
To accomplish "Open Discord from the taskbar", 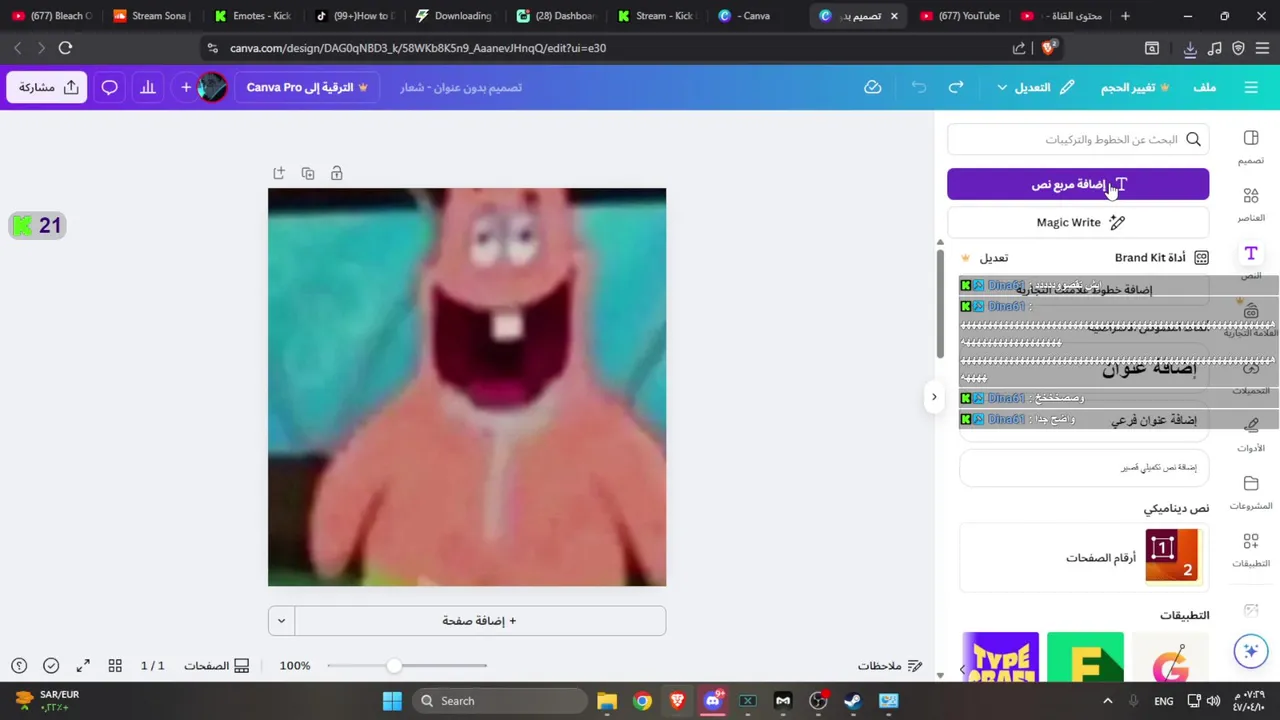I will (712, 701).
